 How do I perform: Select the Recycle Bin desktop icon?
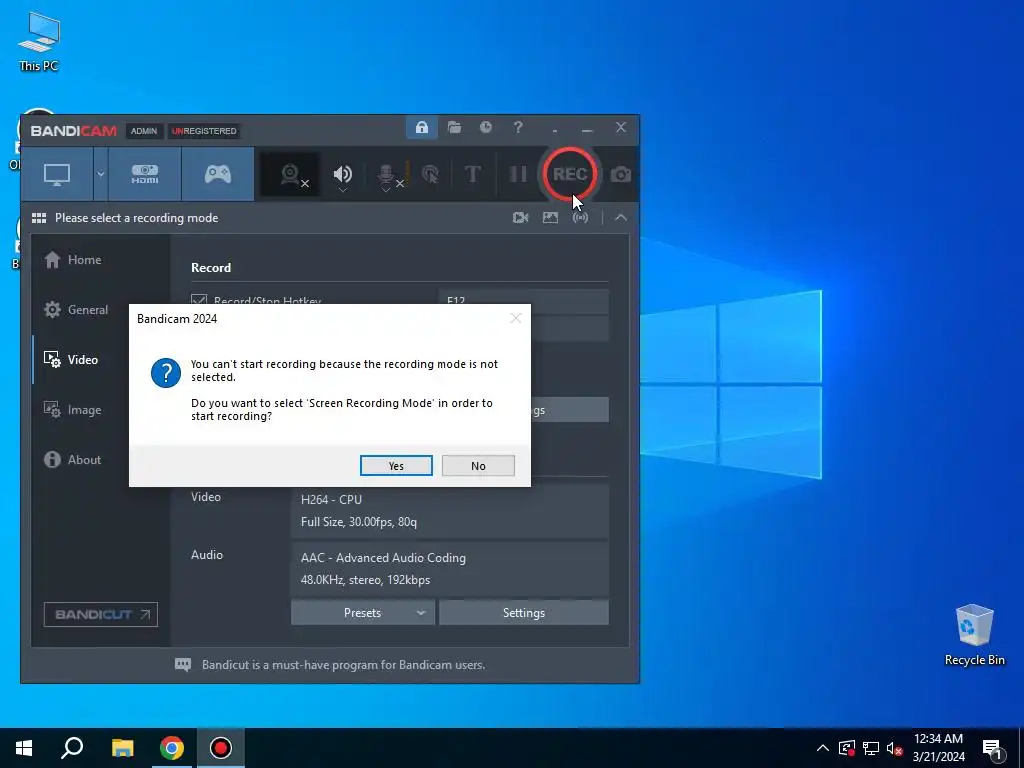point(974,635)
